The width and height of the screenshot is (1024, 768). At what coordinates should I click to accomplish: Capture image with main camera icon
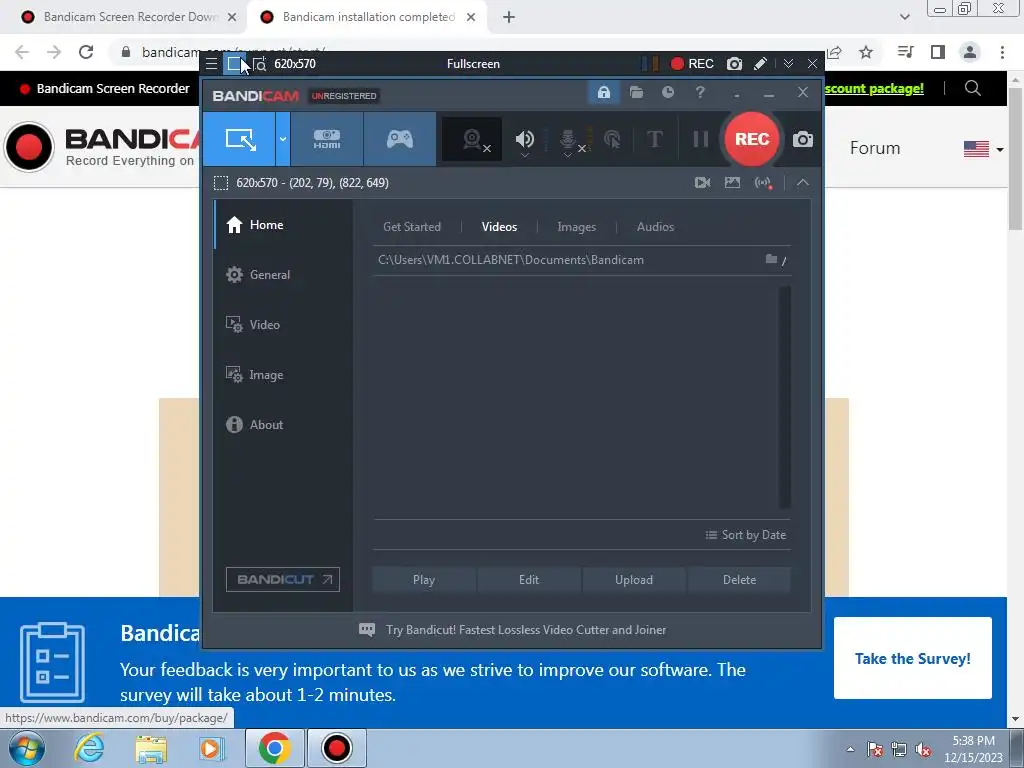click(x=803, y=139)
